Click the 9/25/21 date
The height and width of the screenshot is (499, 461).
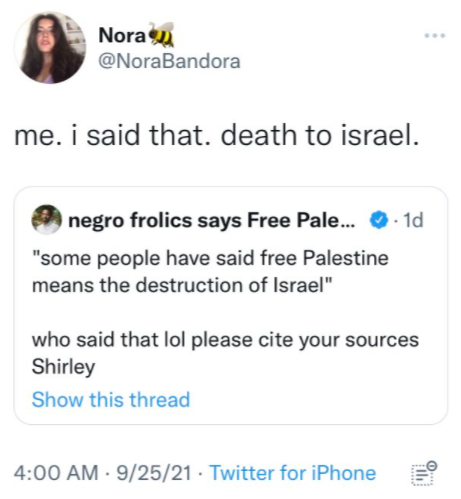click(x=154, y=473)
